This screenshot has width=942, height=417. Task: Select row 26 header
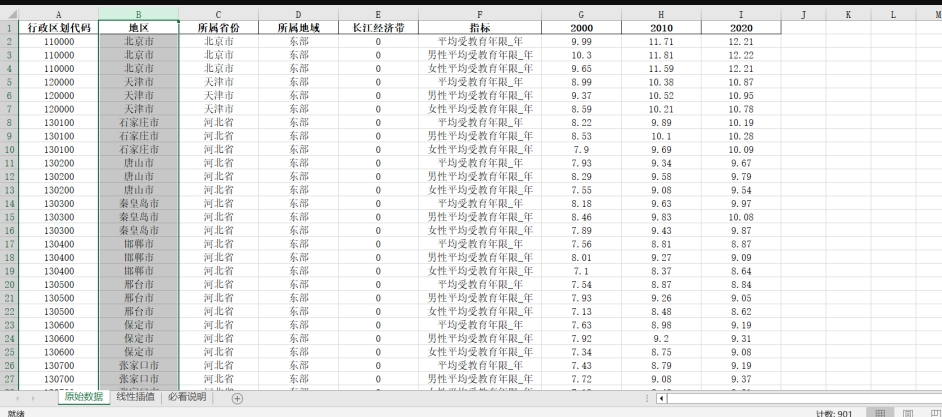click(9, 365)
